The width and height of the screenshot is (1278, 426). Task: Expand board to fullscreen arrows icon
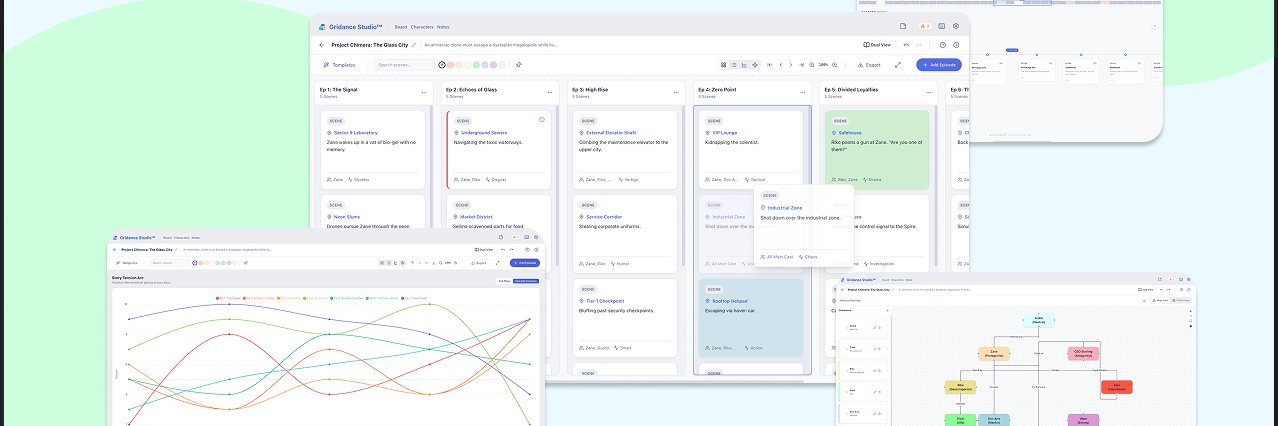[897, 65]
